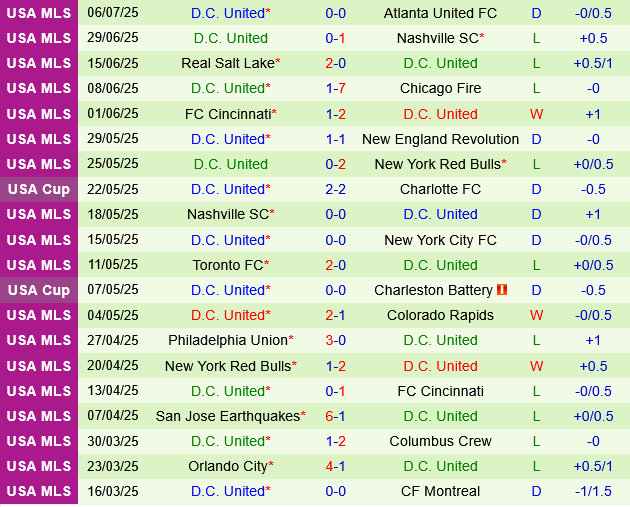The image size is (630, 507).
Task: Click the 3-0 Philadelphia Union score
Action: (x=336, y=341)
